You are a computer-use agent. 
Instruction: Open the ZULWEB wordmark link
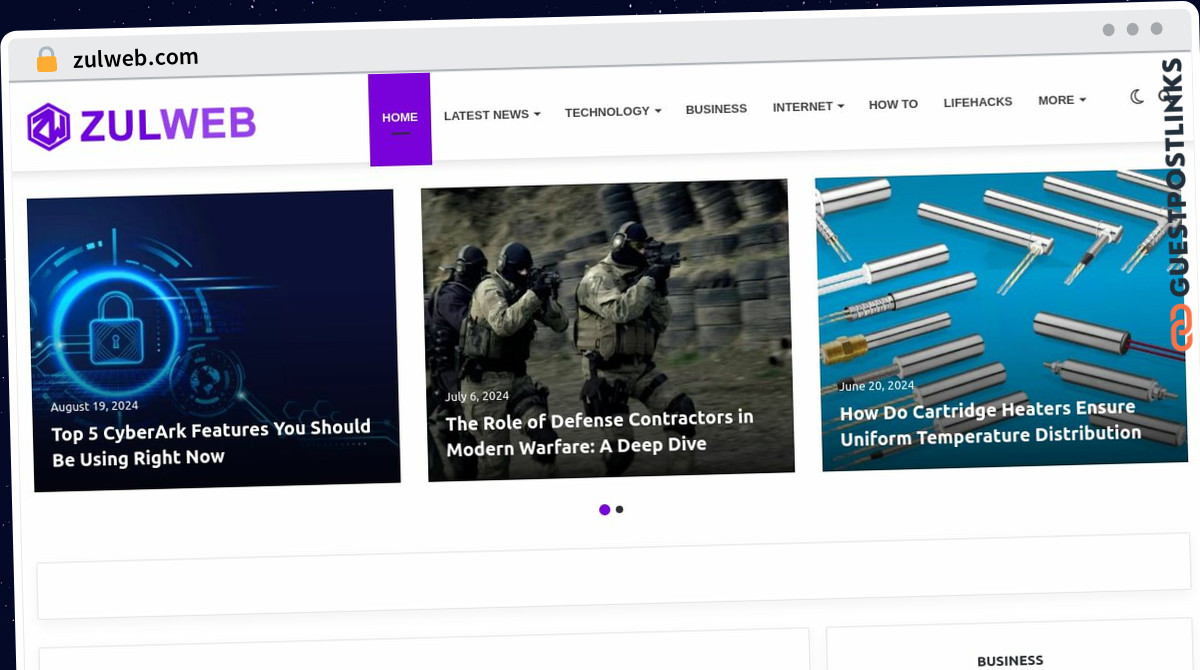[167, 125]
